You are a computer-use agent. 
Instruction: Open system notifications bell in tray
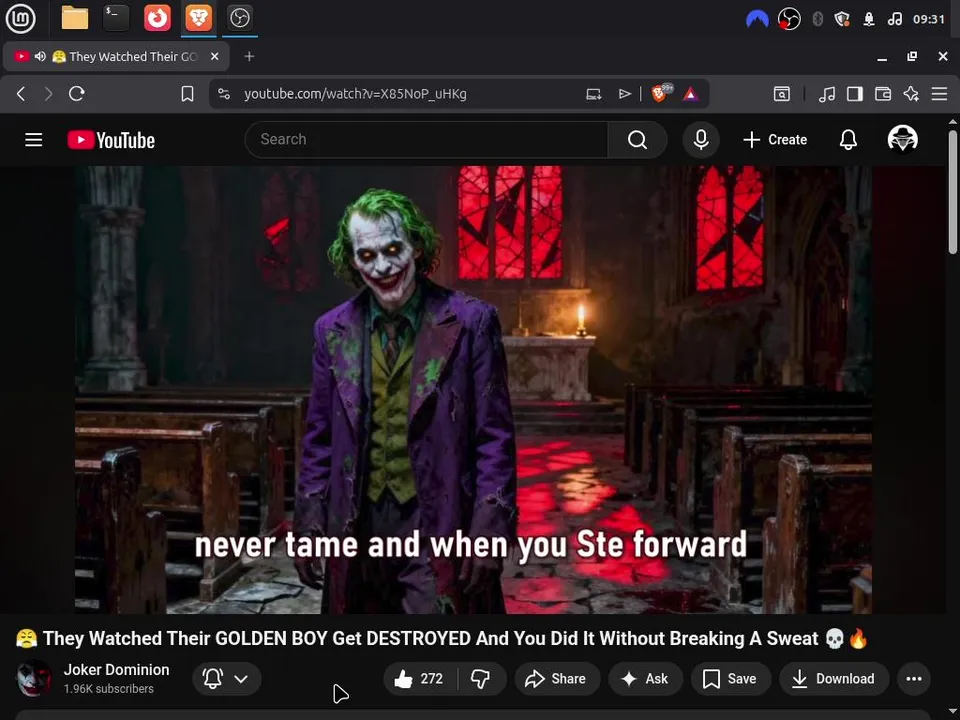[869, 20]
